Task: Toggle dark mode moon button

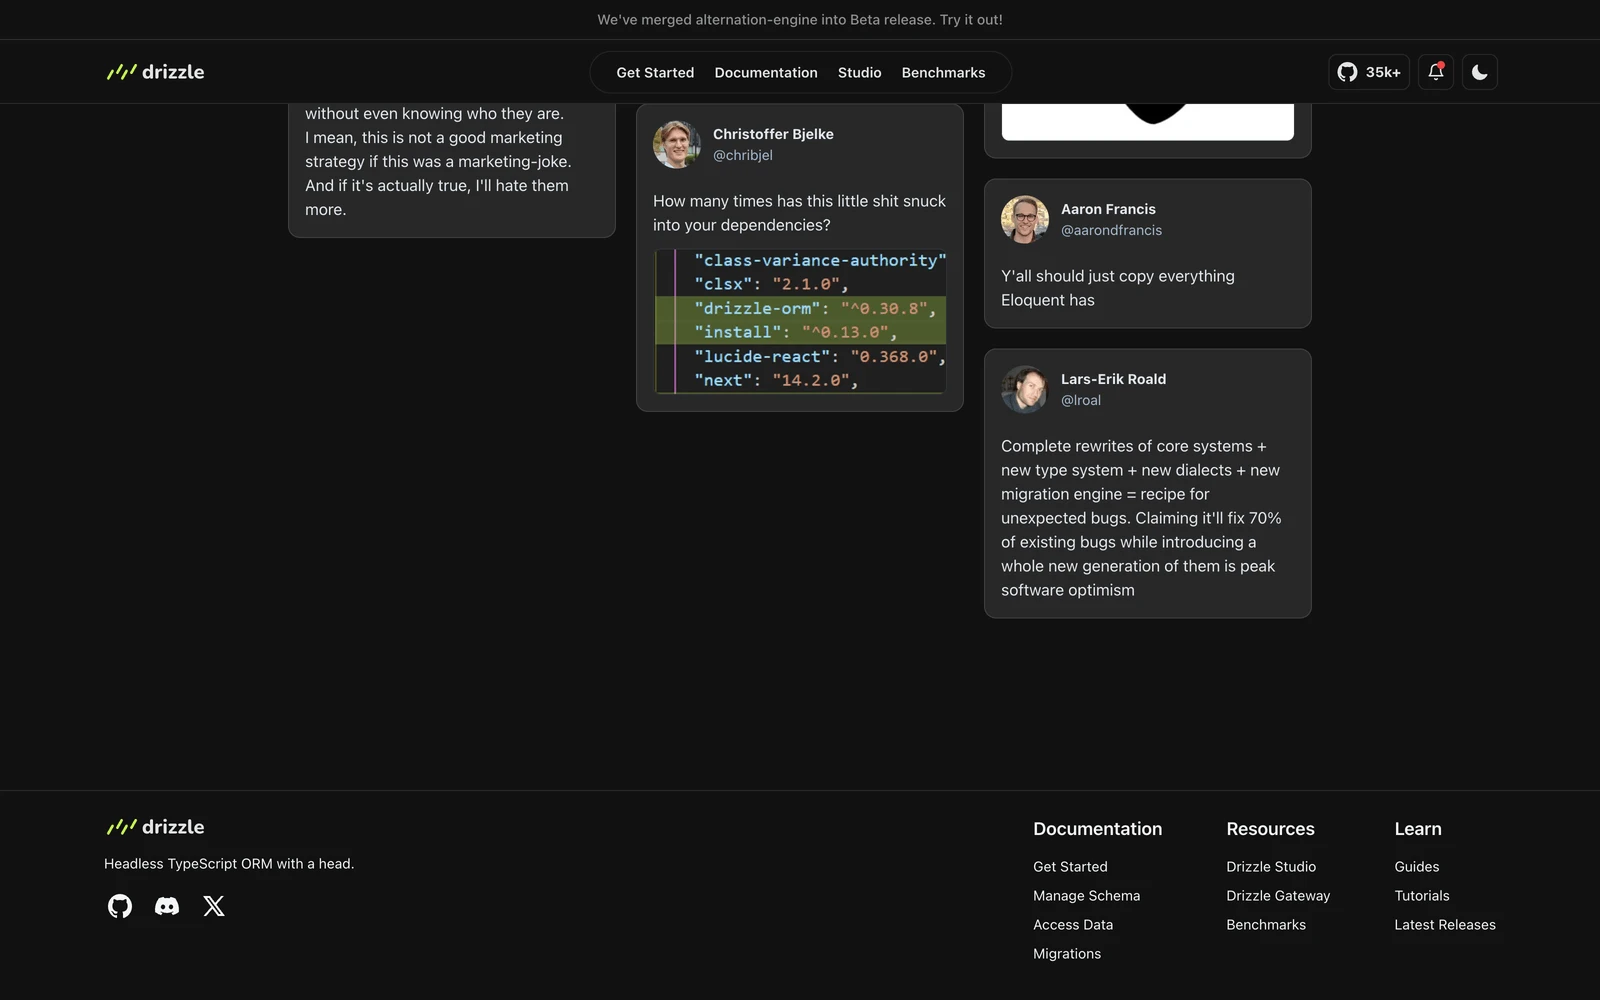Action: point(1480,72)
